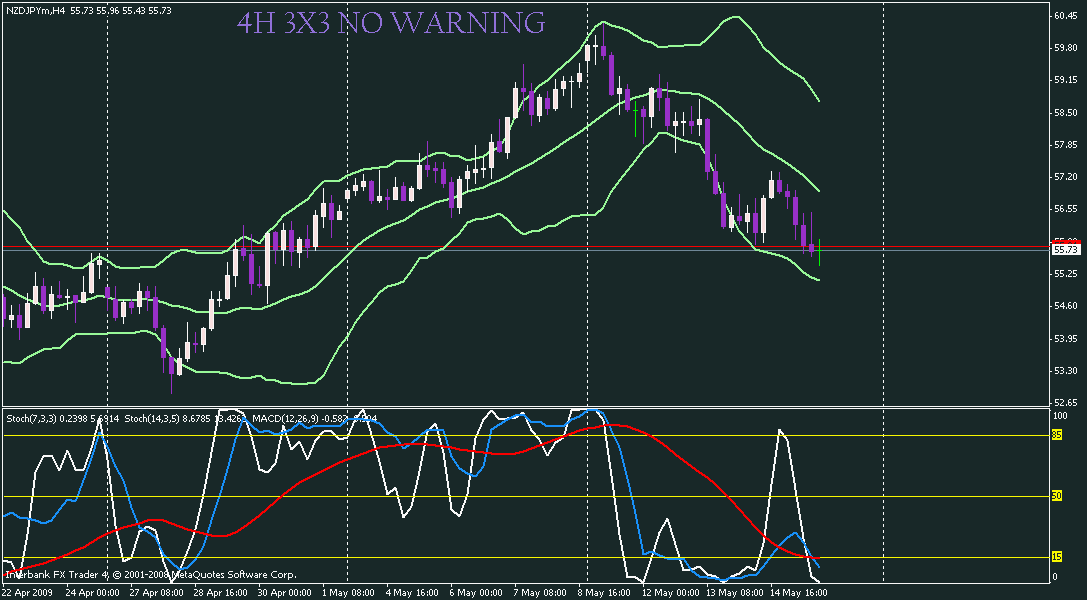Screen dimensions: 1087x600
Task: Click the '27 Apr 08:00' time label
Action: pyautogui.click(x=157, y=593)
